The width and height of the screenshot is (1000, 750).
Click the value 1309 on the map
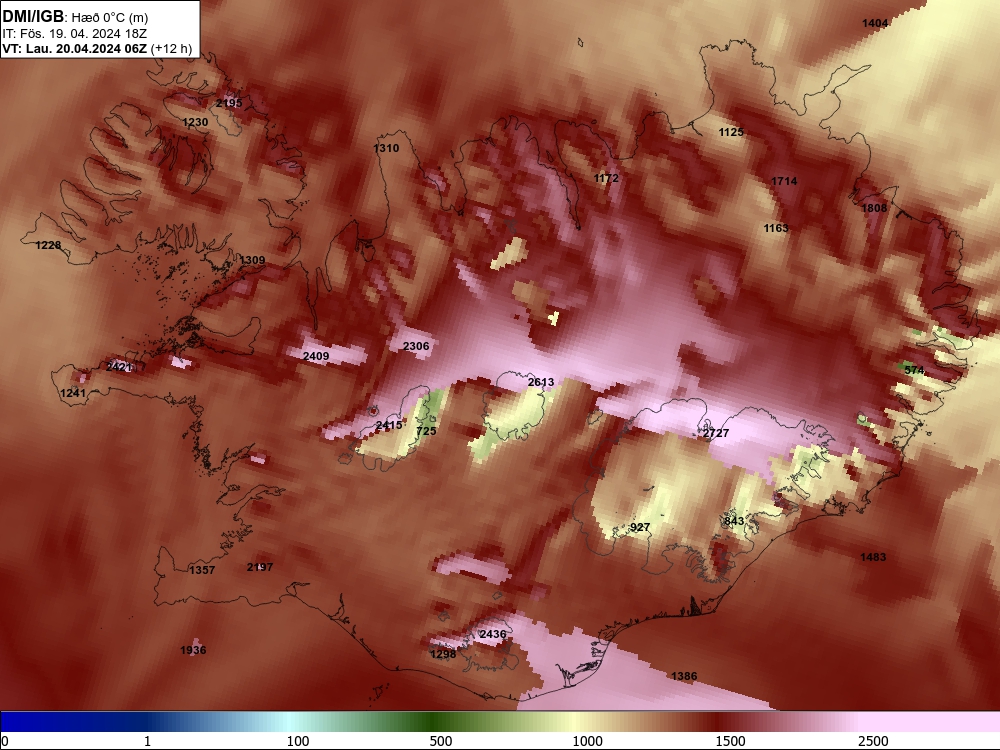tap(253, 260)
